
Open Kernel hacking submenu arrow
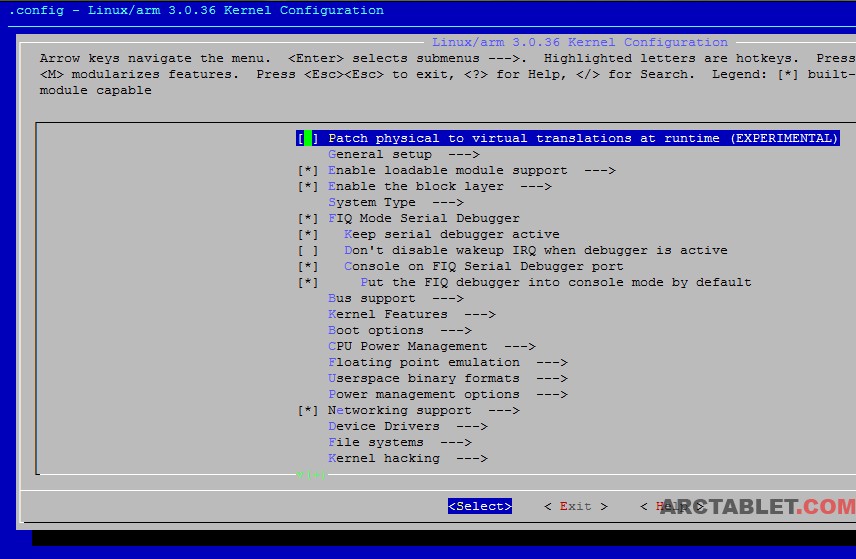pyautogui.click(x=472, y=459)
